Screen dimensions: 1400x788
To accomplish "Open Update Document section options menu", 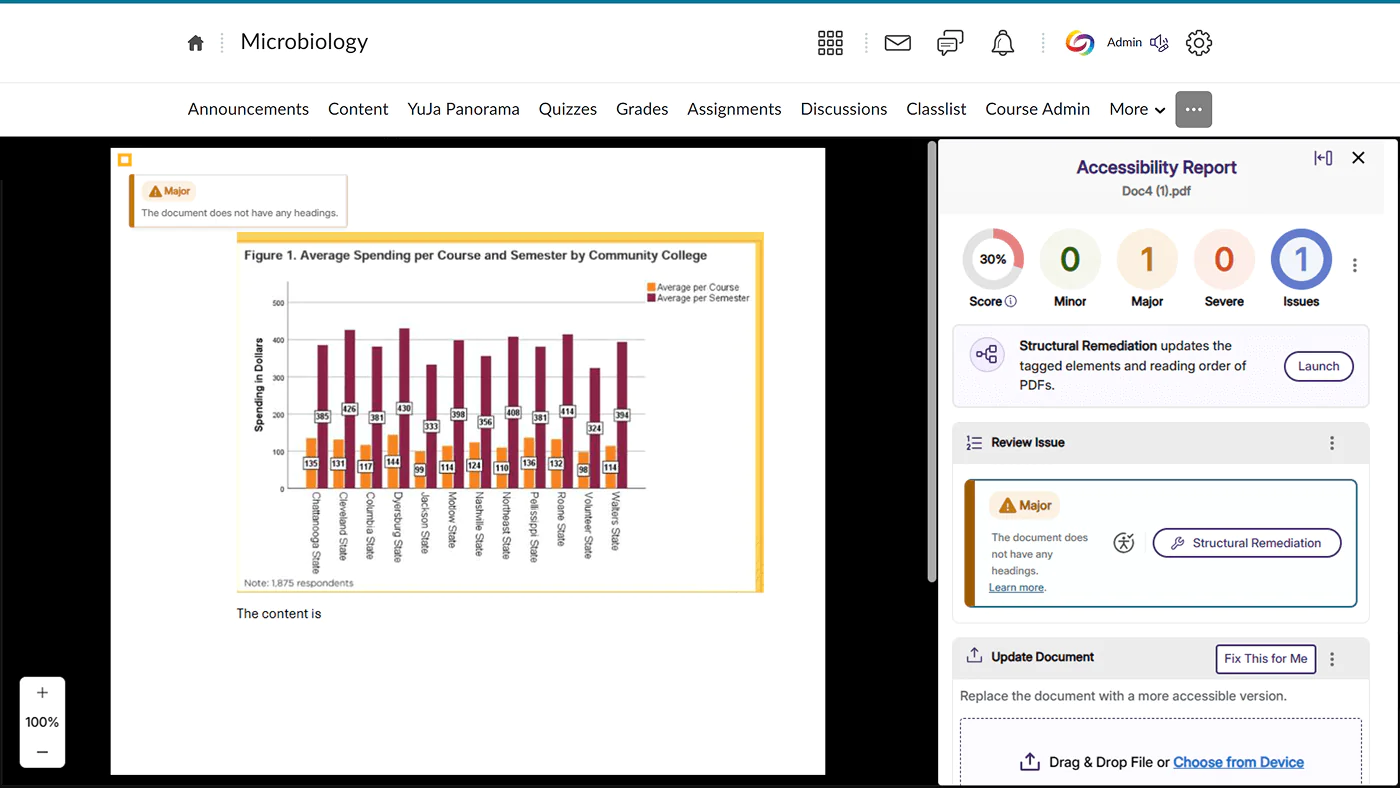I will click(1332, 659).
